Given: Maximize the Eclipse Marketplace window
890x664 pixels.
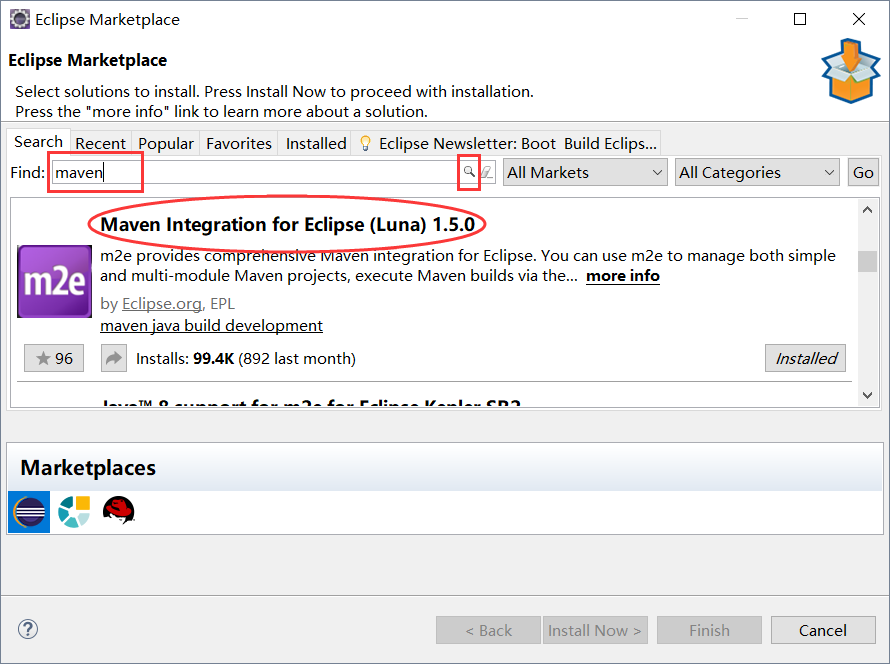Looking at the screenshot, I should coord(800,19).
